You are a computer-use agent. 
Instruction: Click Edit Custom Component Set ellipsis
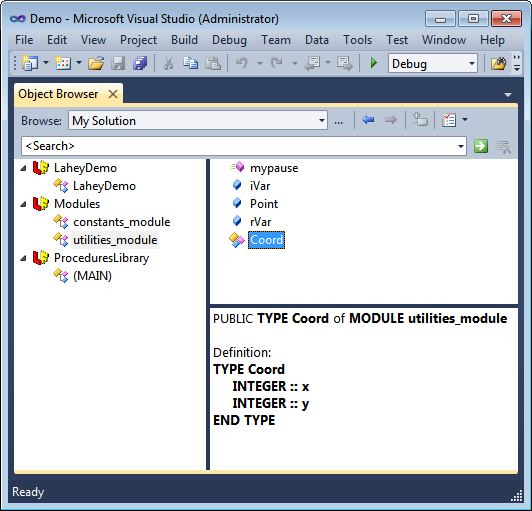tap(339, 121)
